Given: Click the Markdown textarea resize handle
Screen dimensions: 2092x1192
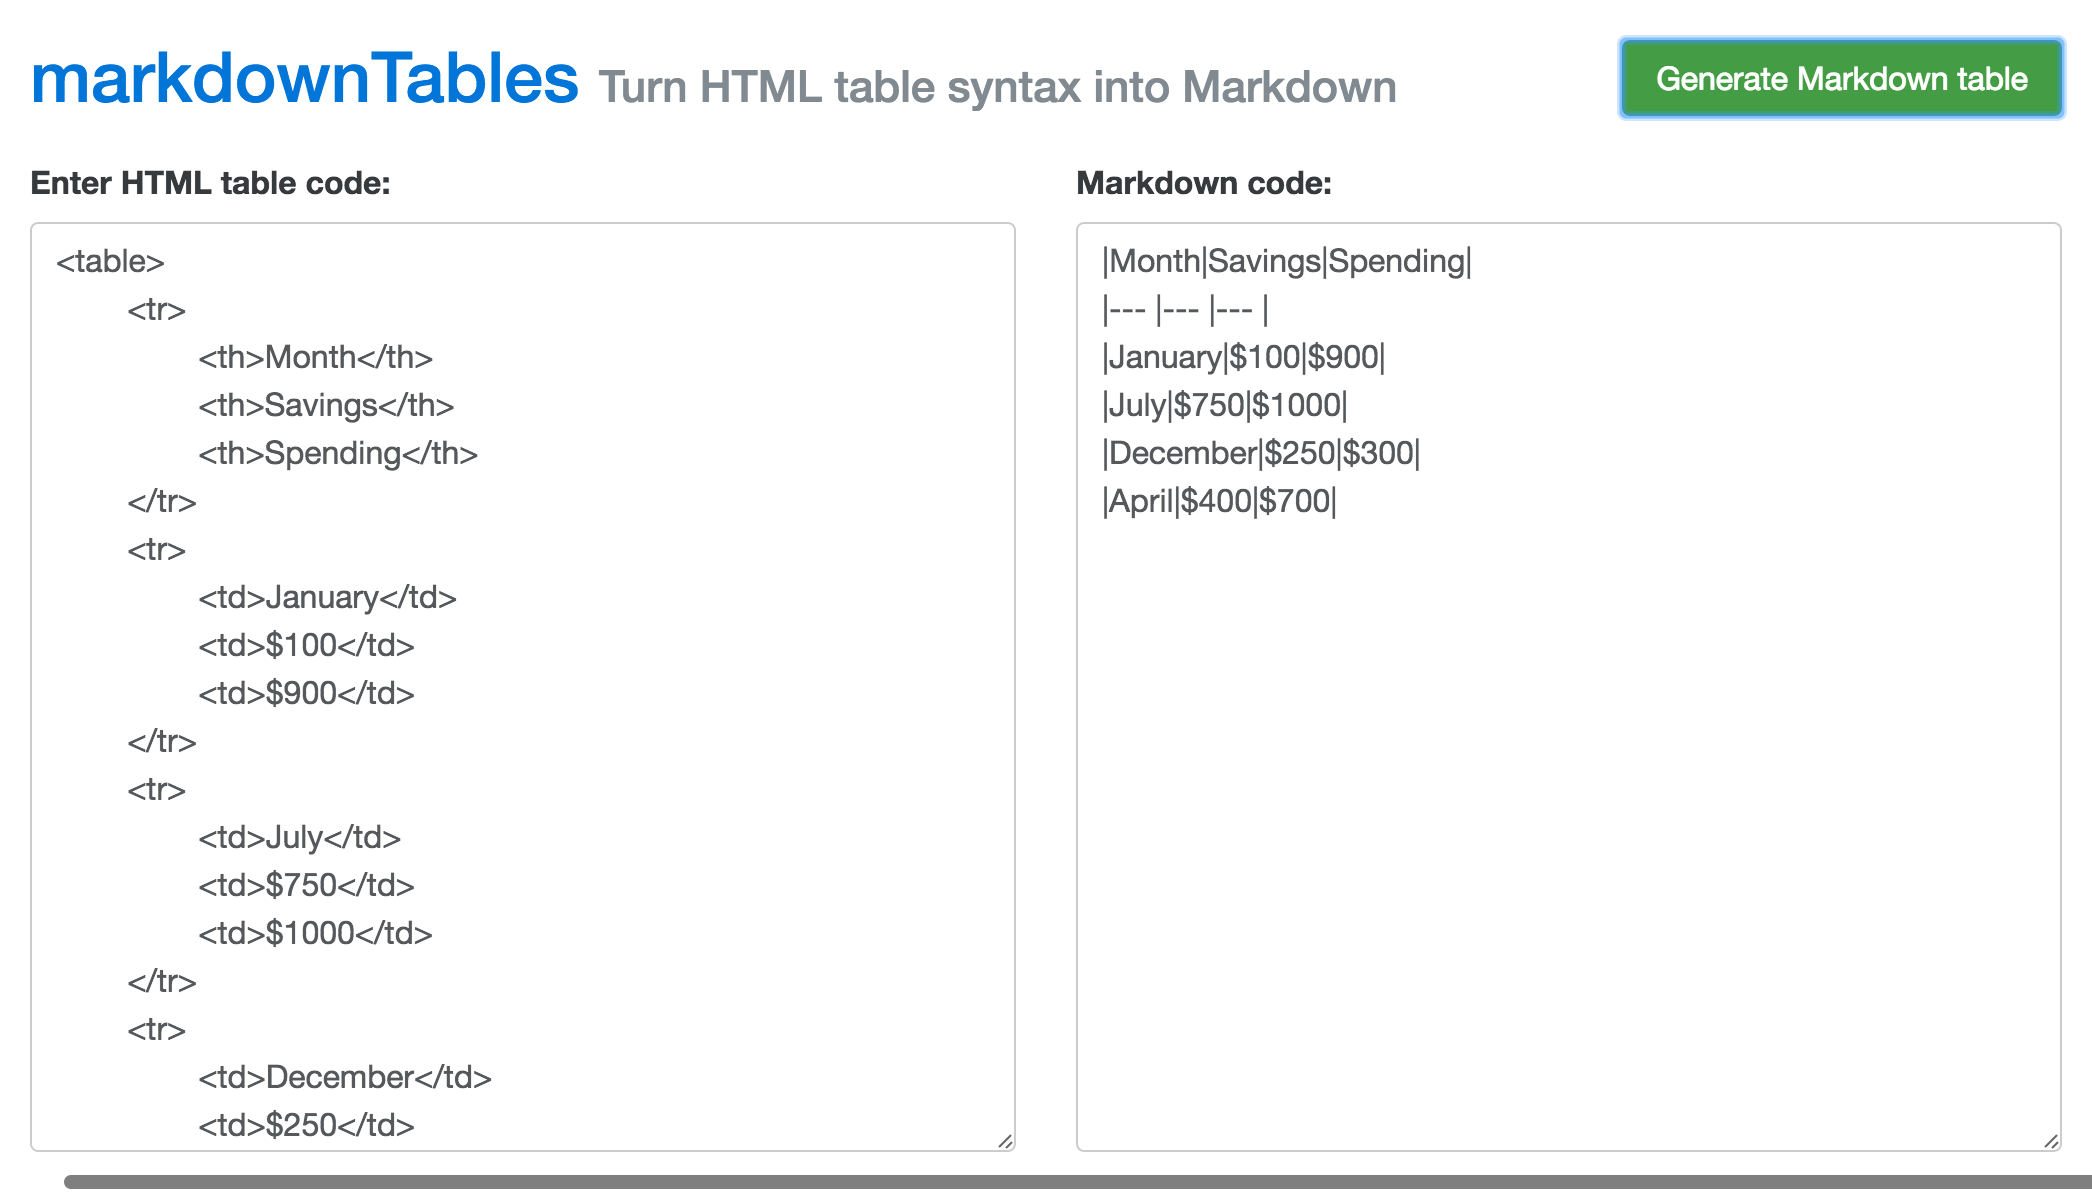Looking at the screenshot, I should pyautogui.click(x=2051, y=1141).
